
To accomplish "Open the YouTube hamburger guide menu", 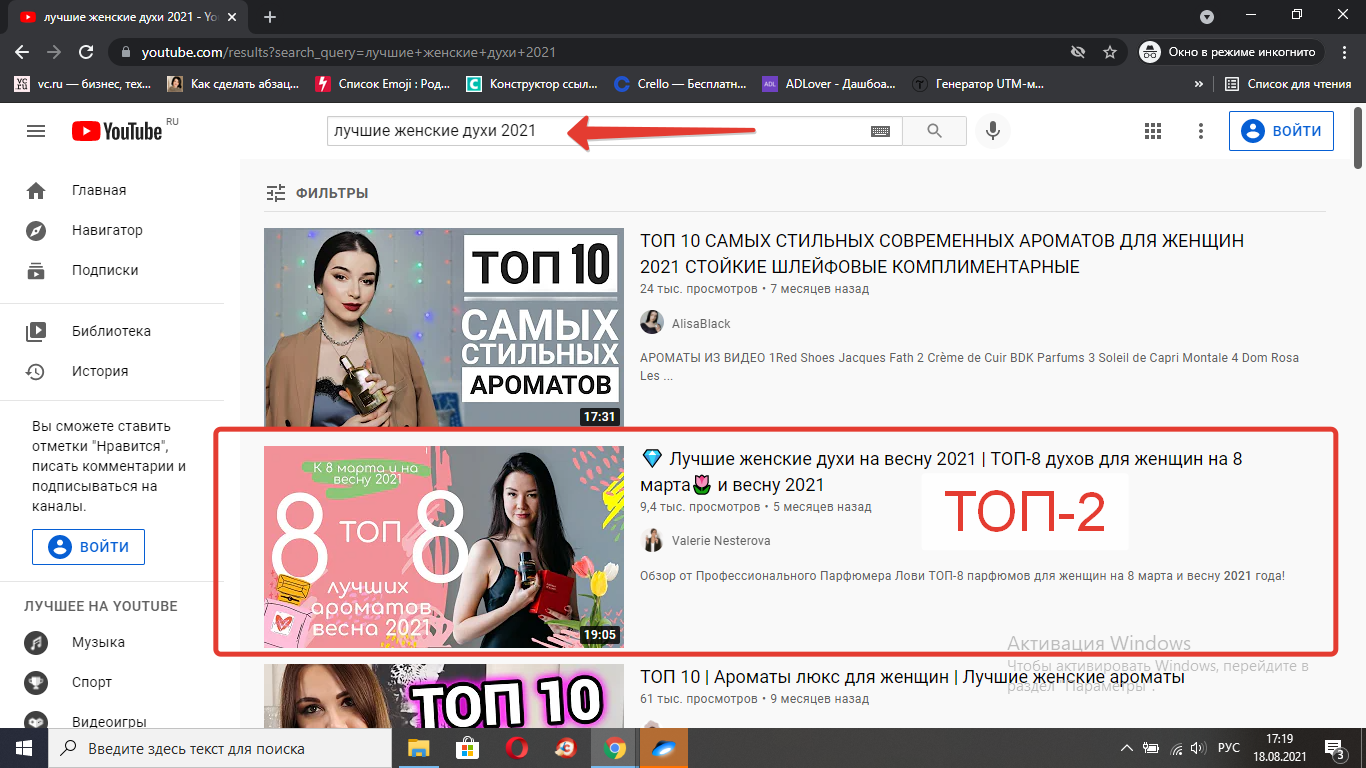I will pyautogui.click(x=36, y=131).
